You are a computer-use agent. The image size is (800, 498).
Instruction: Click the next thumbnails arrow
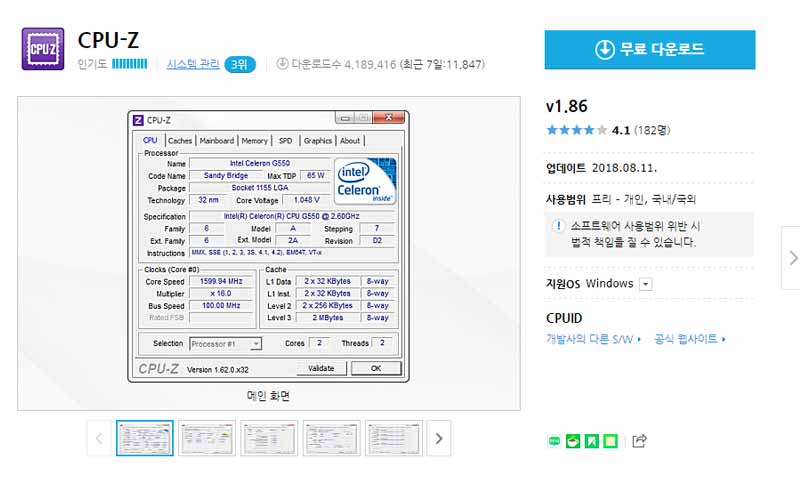click(x=439, y=438)
